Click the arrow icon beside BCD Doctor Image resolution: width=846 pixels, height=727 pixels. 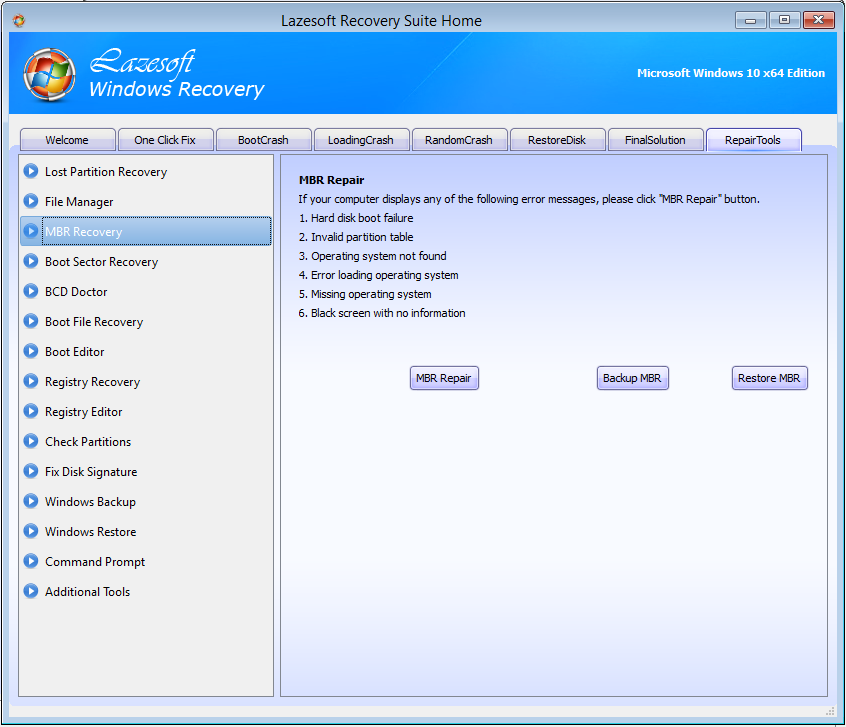point(31,291)
